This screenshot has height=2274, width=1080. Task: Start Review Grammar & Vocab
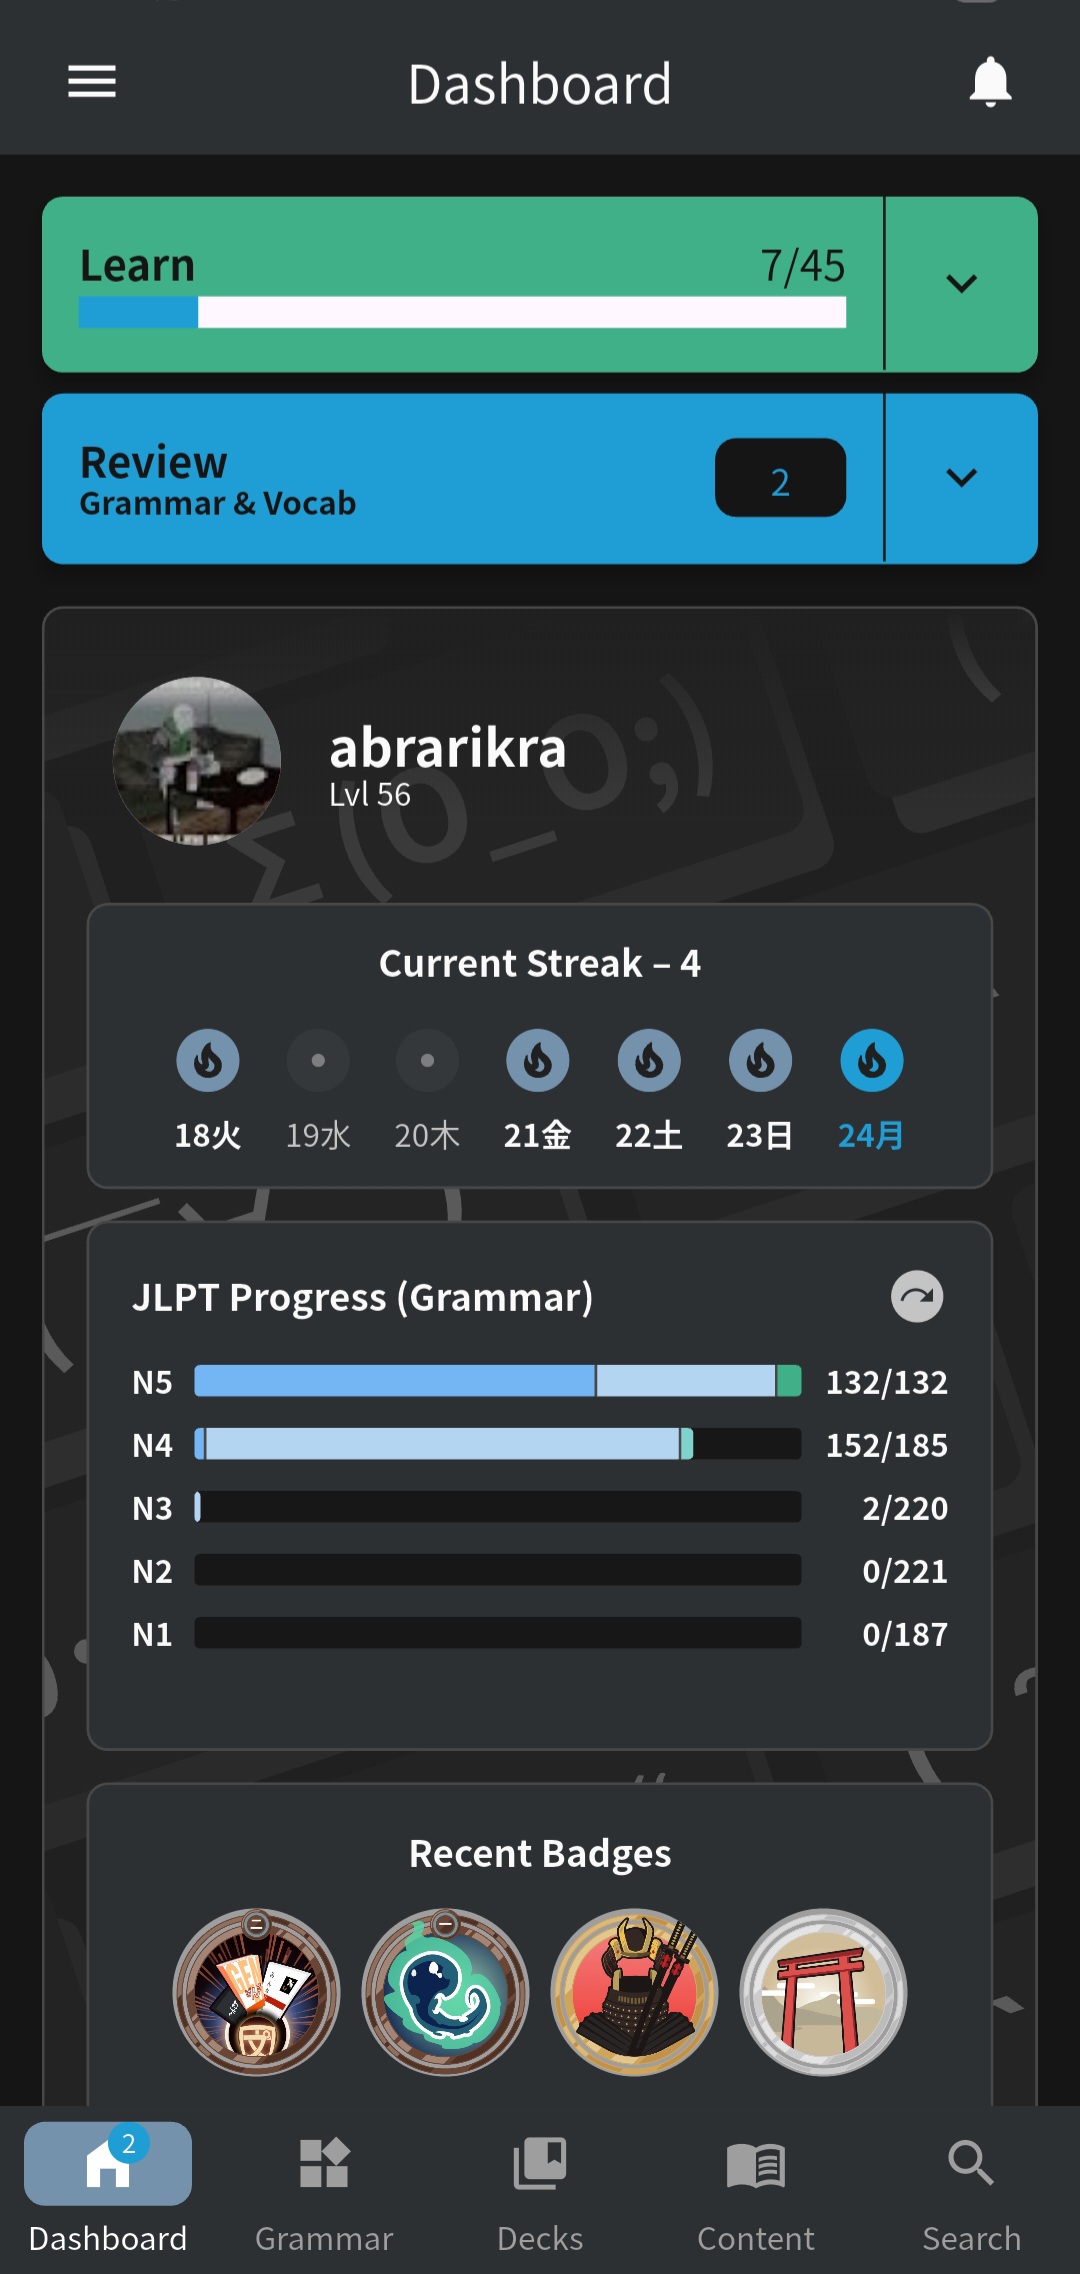(x=463, y=478)
